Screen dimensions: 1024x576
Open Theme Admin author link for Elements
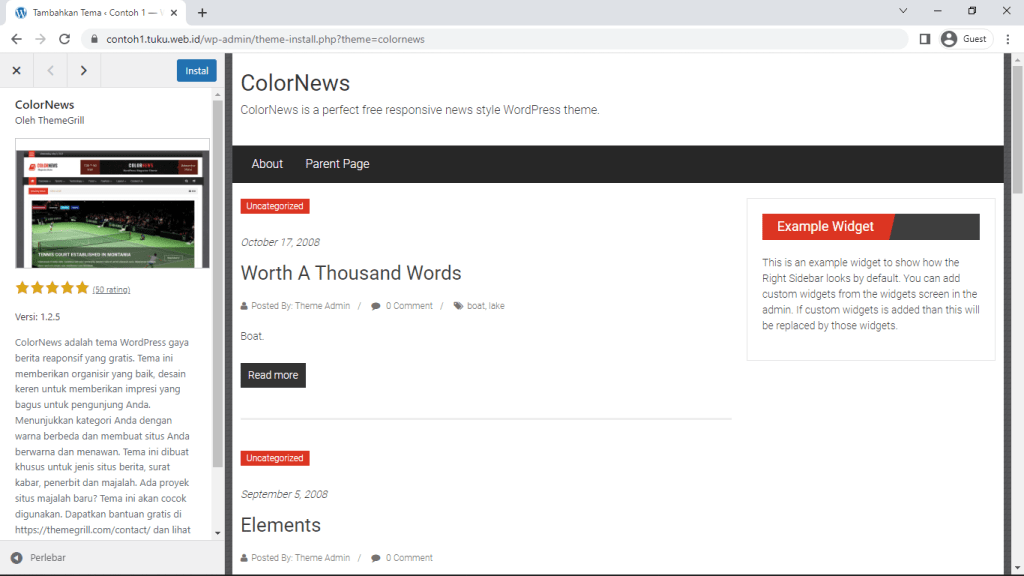(322, 558)
